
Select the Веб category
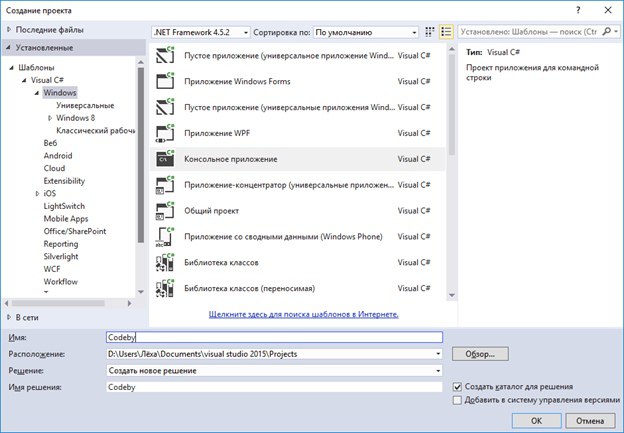pyautogui.click(x=50, y=143)
